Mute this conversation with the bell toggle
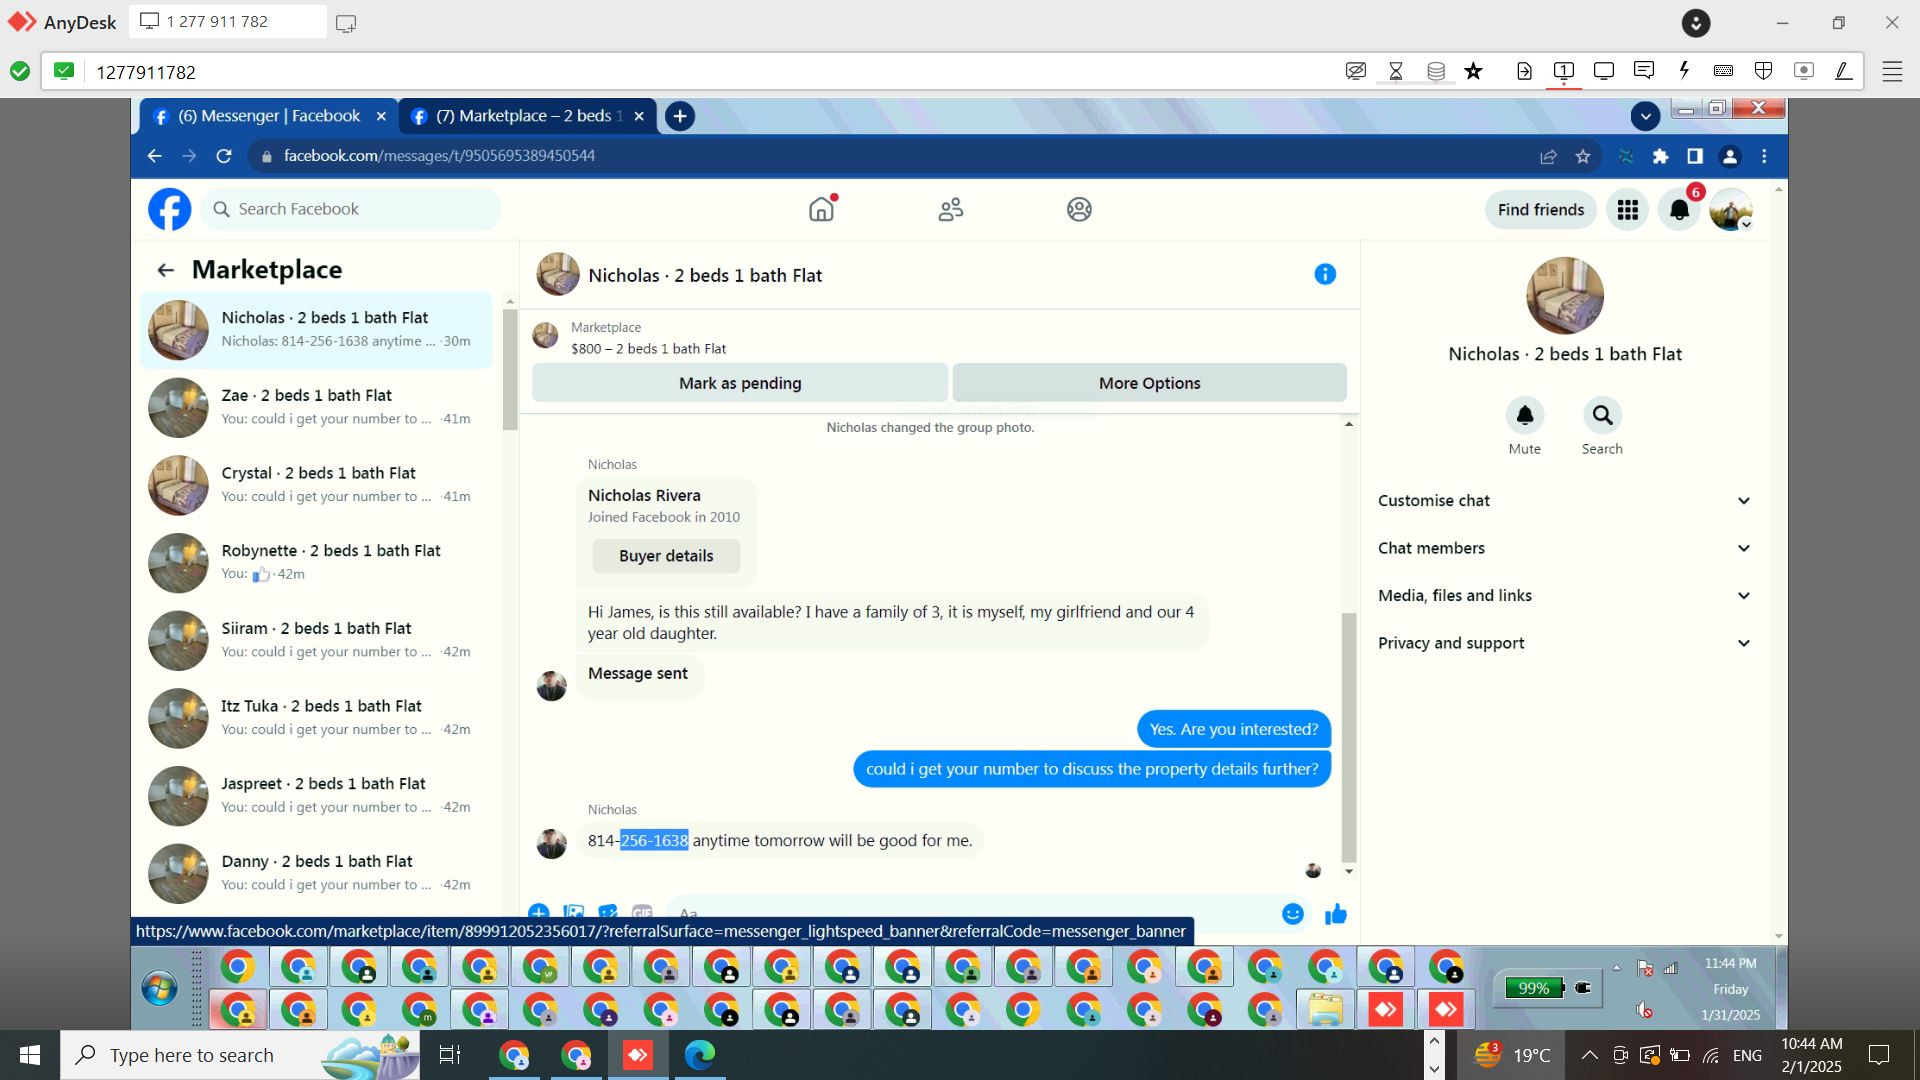This screenshot has width=1920, height=1080. pos(1524,415)
